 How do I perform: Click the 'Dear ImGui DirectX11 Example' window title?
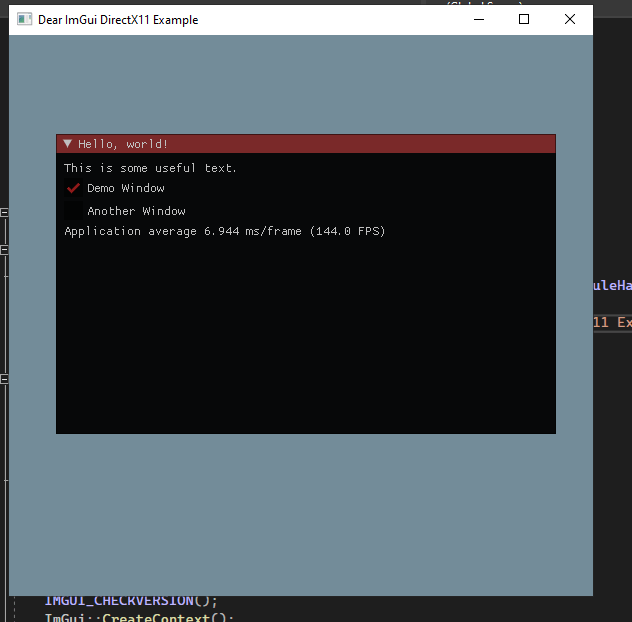(118, 20)
